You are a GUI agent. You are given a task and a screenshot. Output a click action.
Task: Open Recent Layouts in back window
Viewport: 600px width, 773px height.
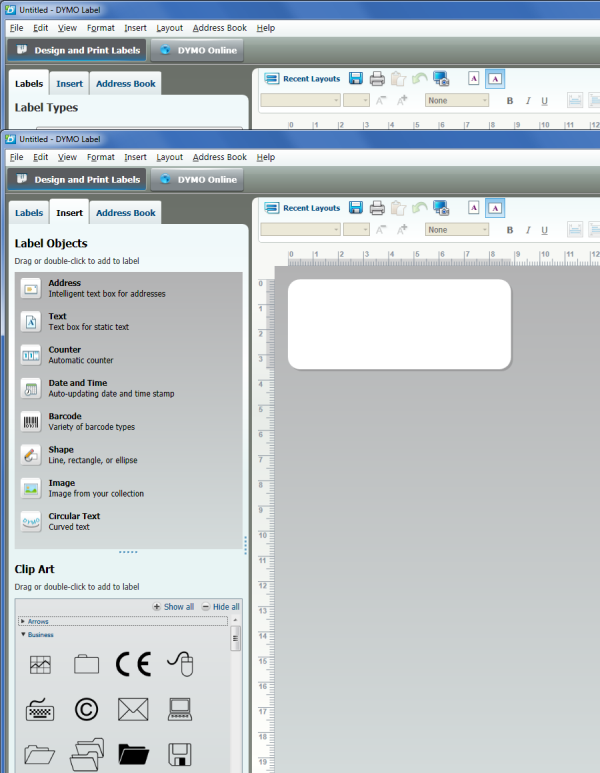click(302, 79)
